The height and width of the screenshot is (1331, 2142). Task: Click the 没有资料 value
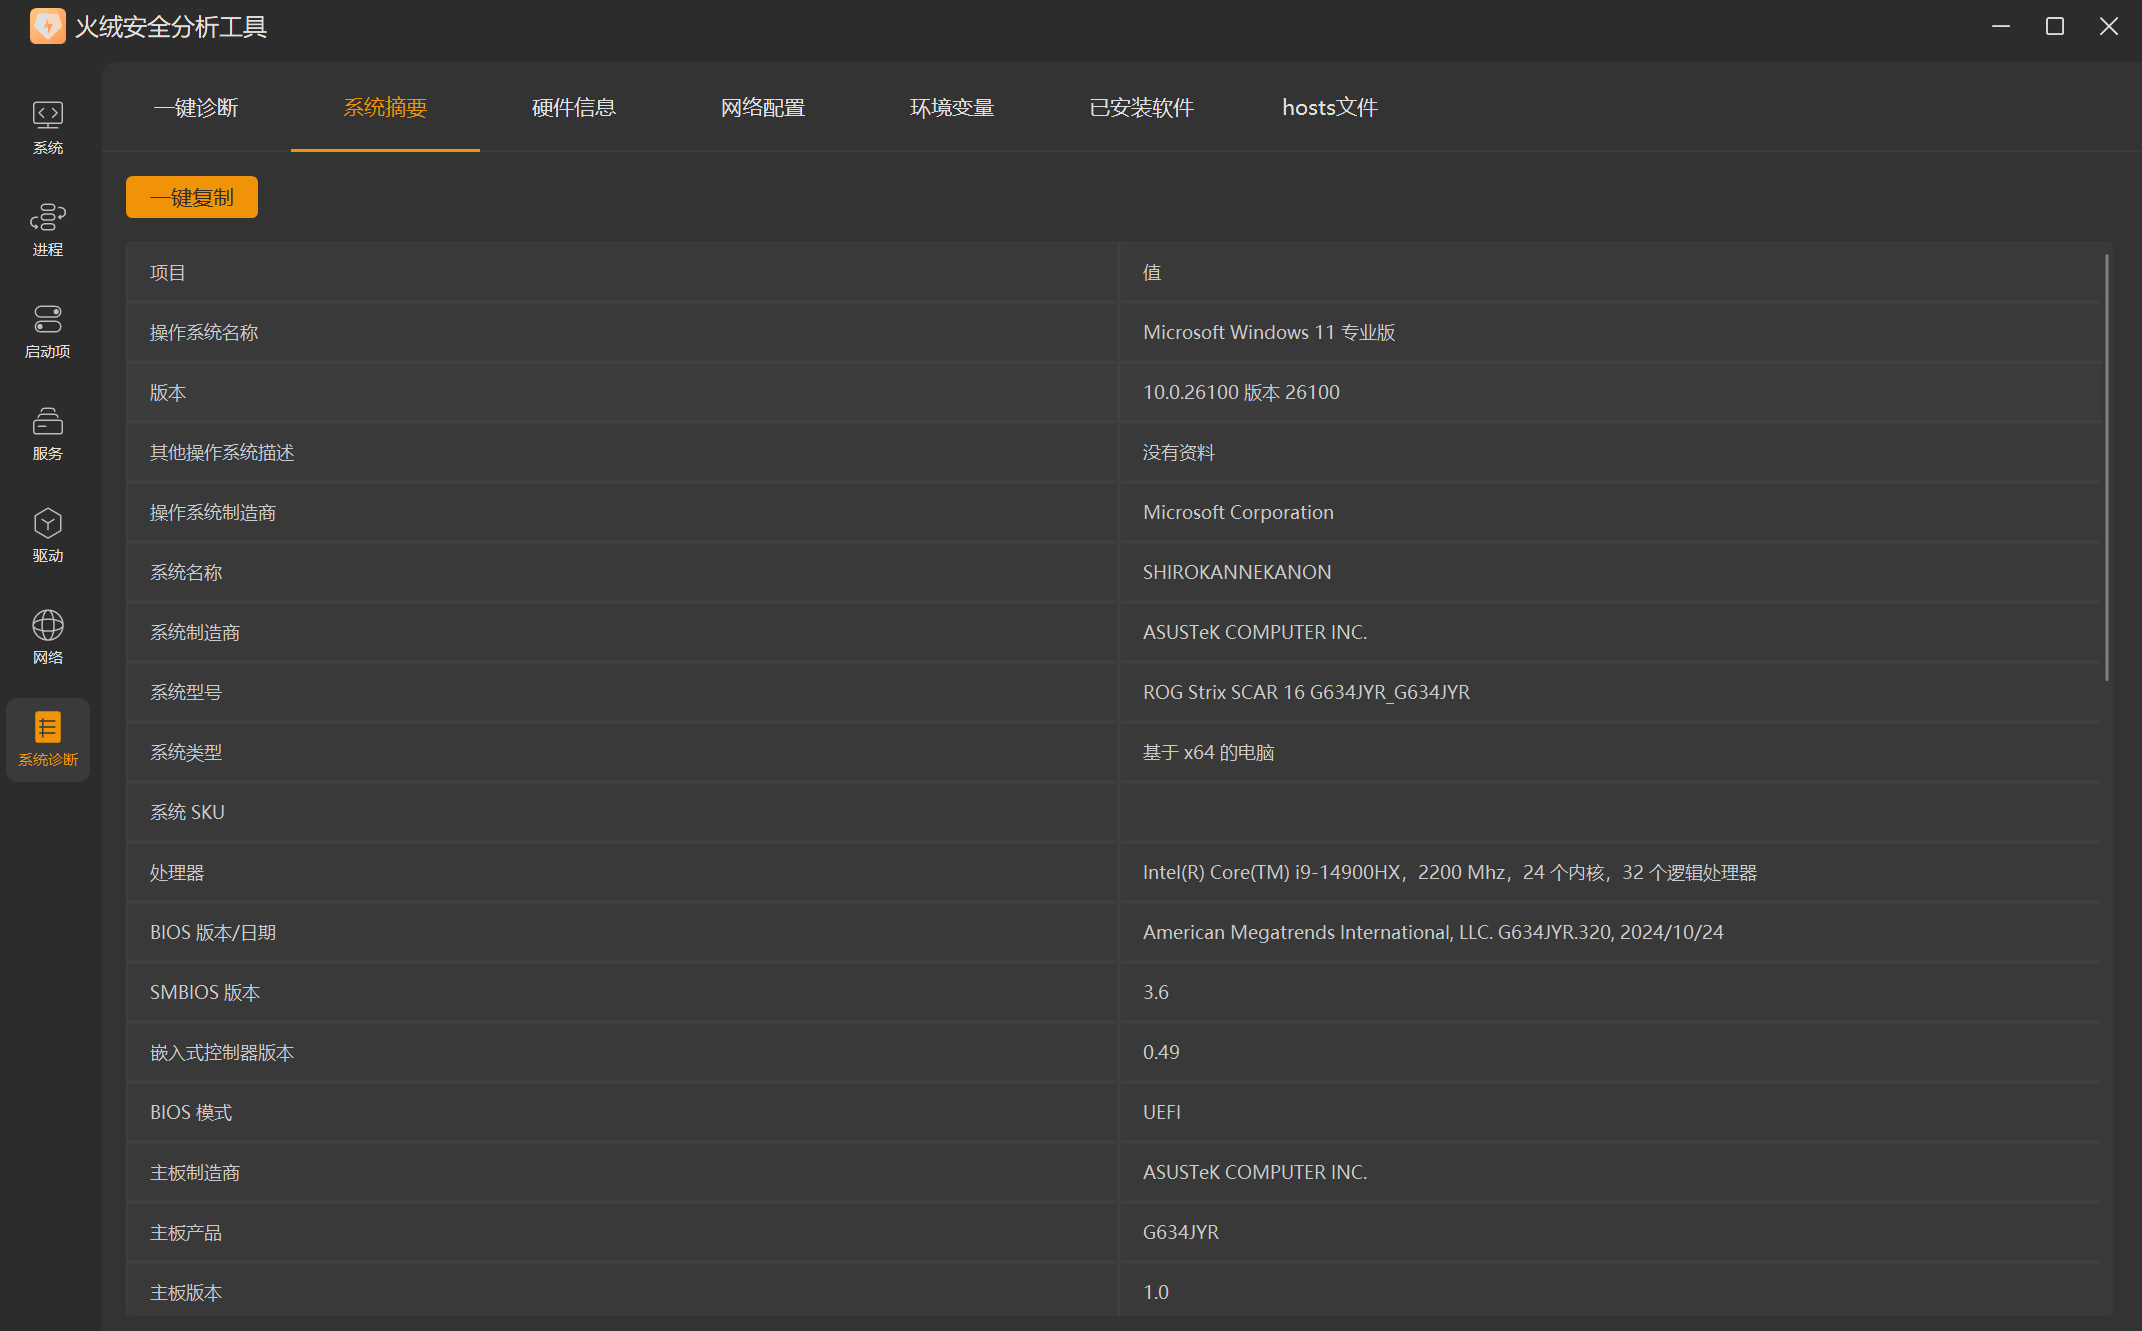pyautogui.click(x=1179, y=452)
